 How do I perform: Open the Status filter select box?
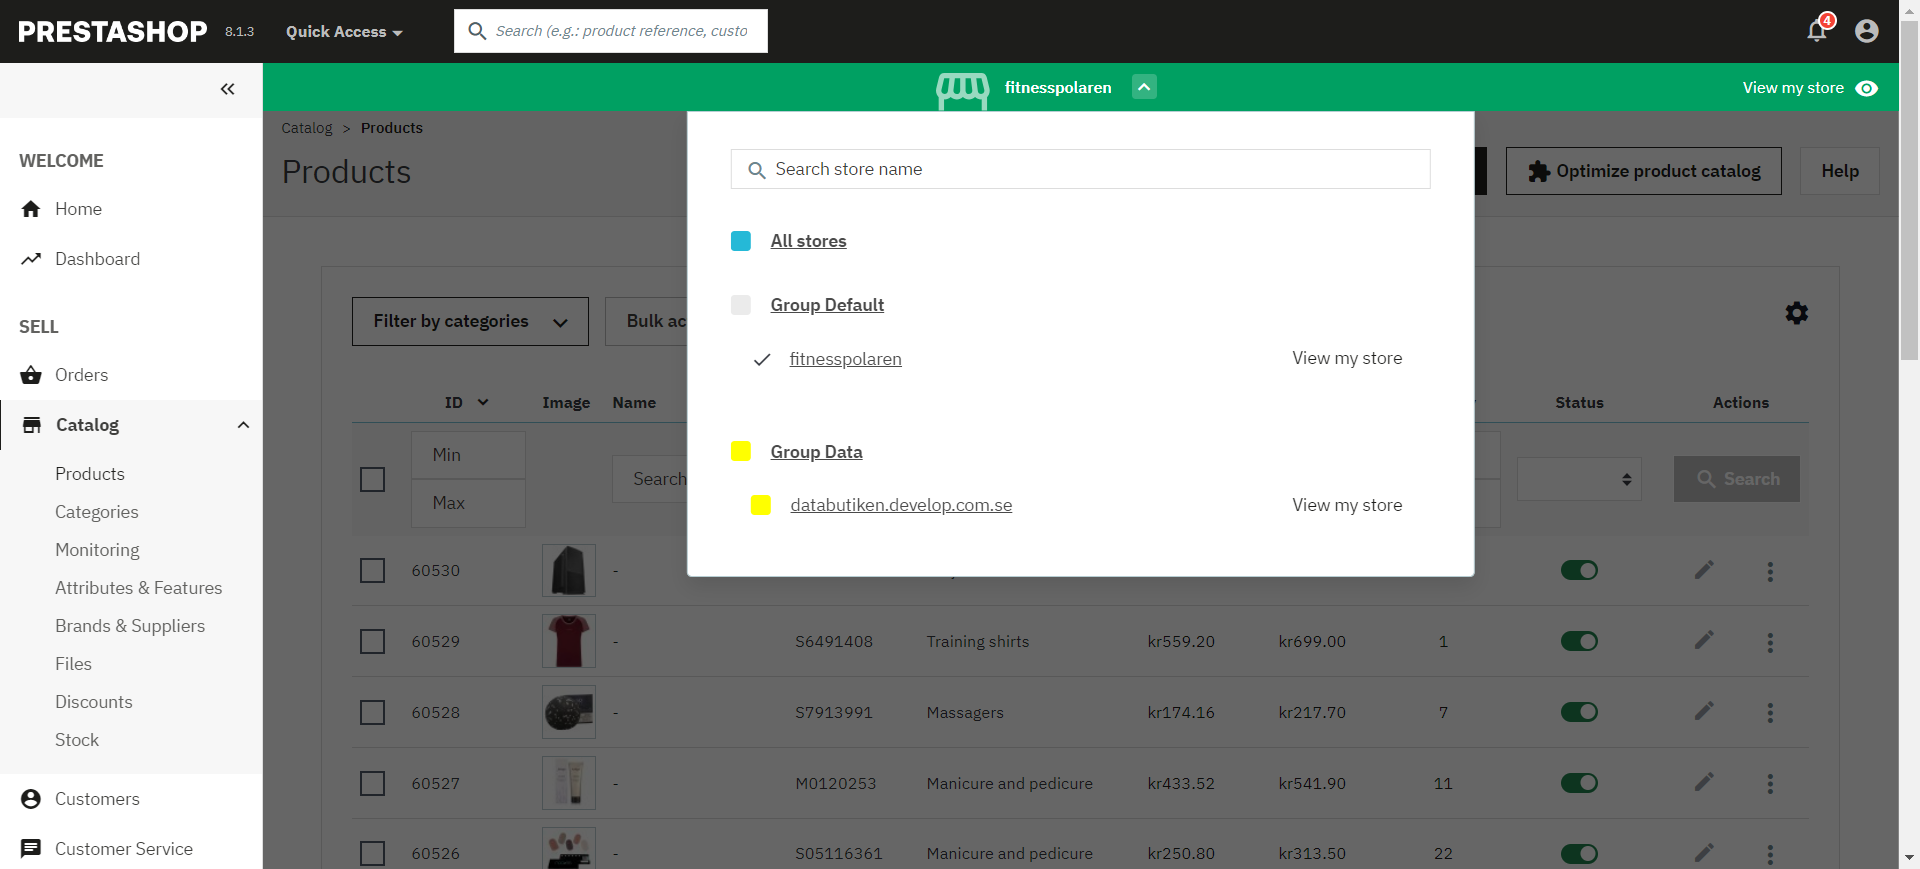point(1579,479)
